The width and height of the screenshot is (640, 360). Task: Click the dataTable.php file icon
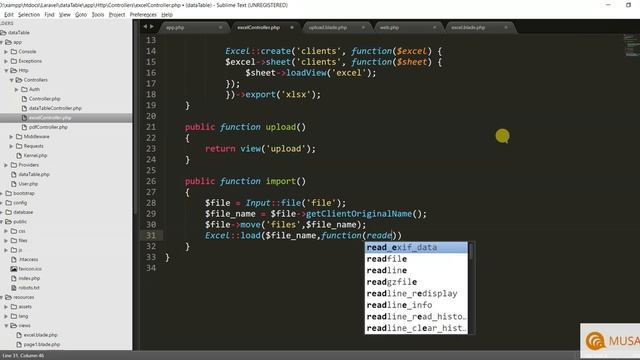click(14, 174)
